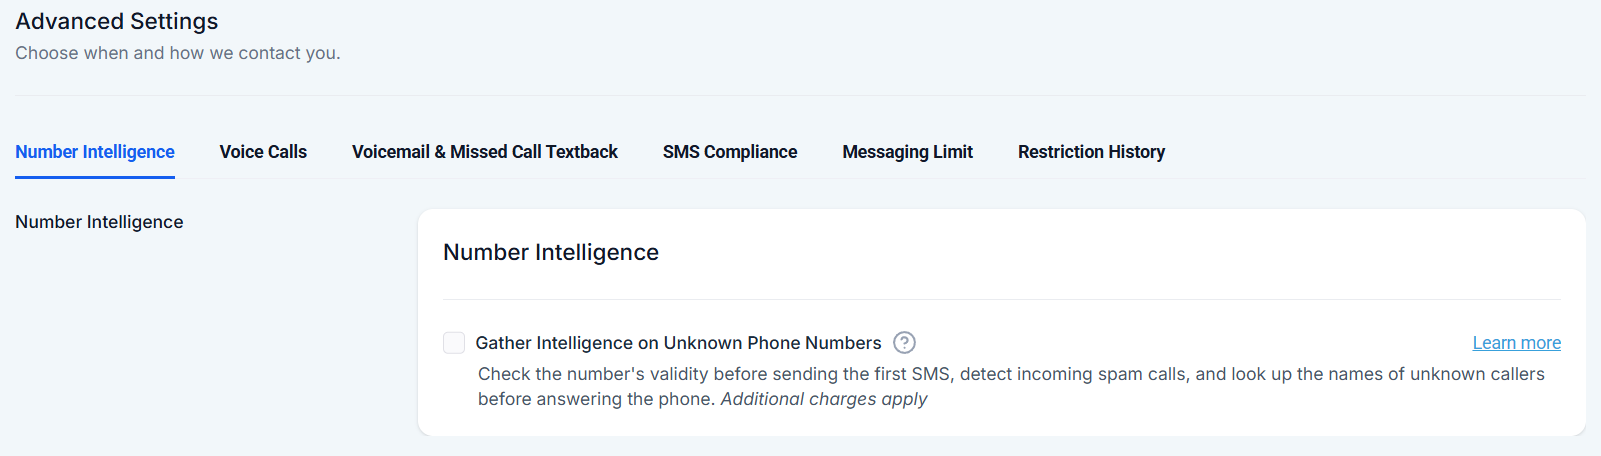Select the Messaging Limit tab
The height and width of the screenshot is (456, 1601).
point(907,152)
